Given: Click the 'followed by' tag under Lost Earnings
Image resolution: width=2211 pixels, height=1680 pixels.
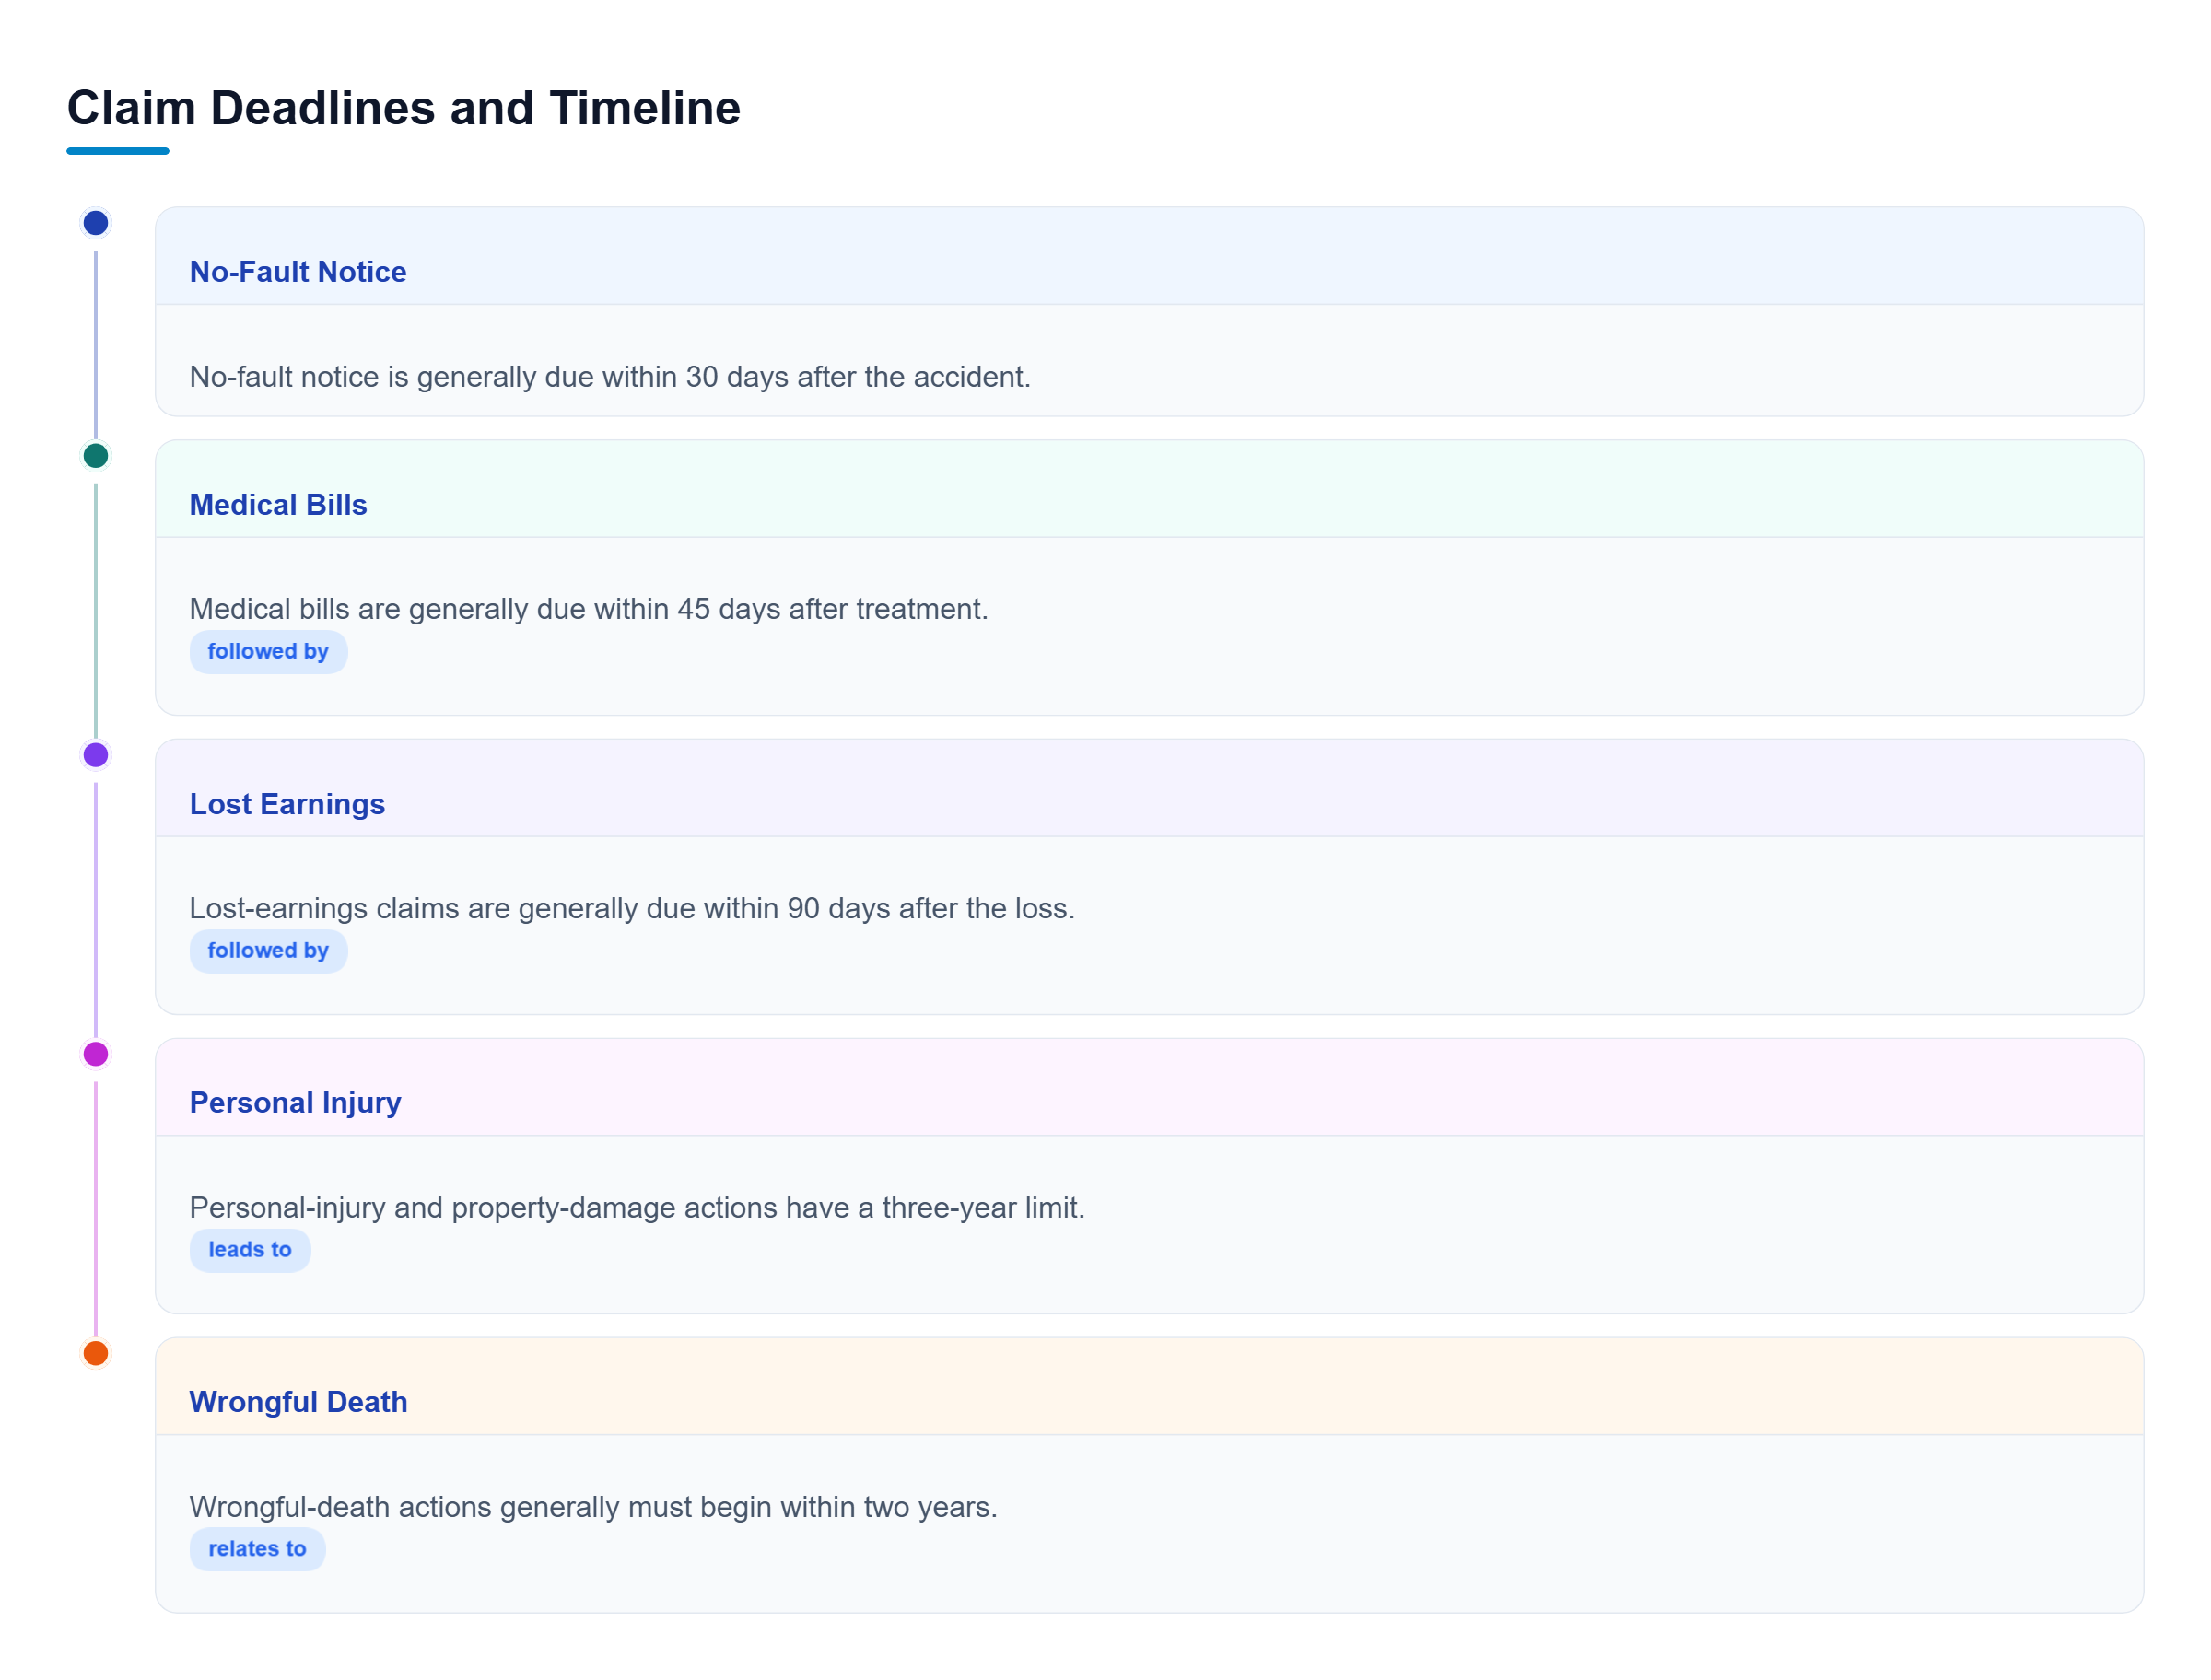Looking at the screenshot, I should 268,951.
